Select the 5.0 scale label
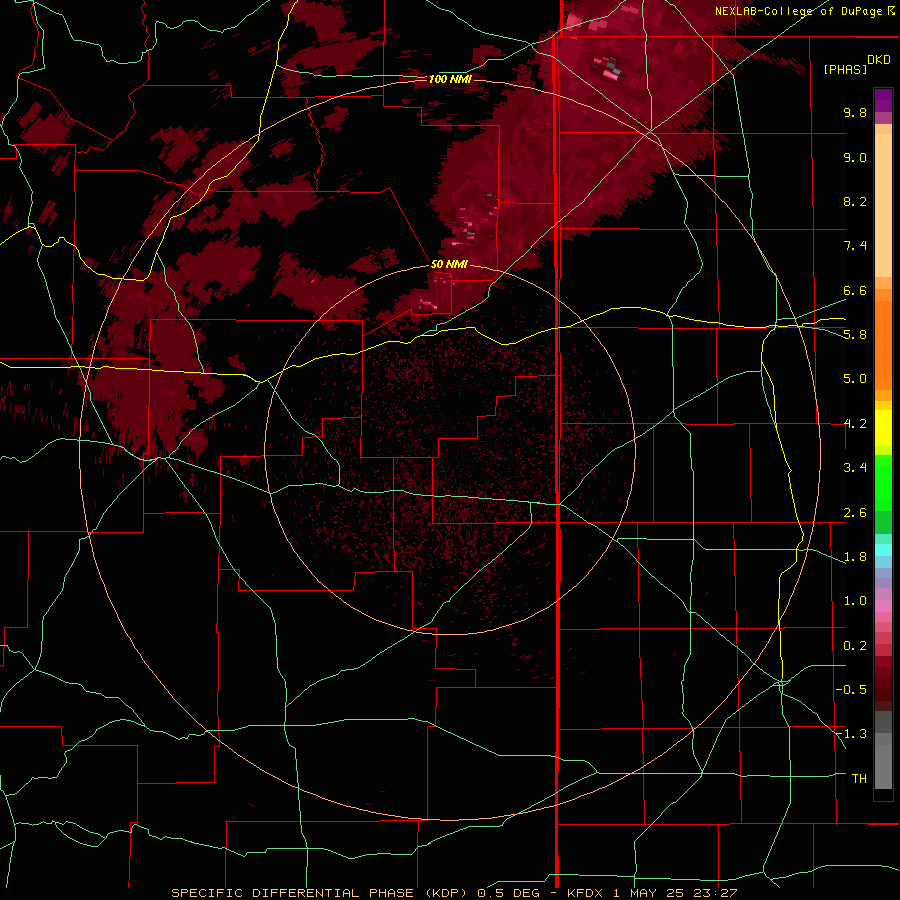 pos(855,379)
